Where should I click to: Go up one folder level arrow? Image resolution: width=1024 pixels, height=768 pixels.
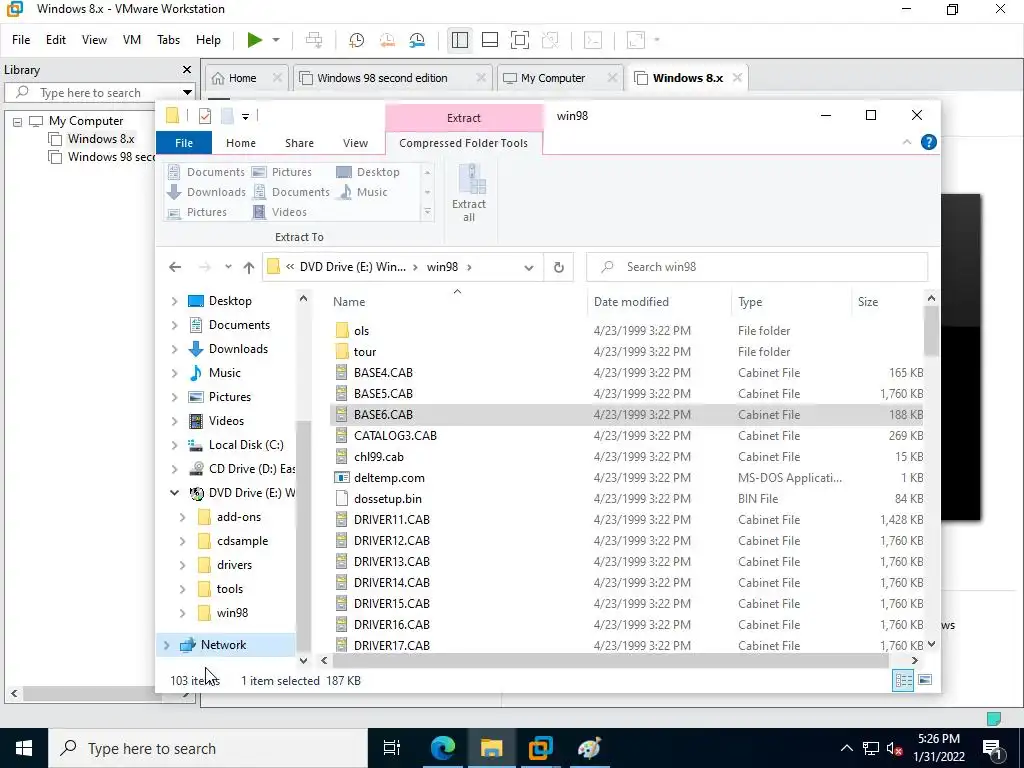(248, 266)
